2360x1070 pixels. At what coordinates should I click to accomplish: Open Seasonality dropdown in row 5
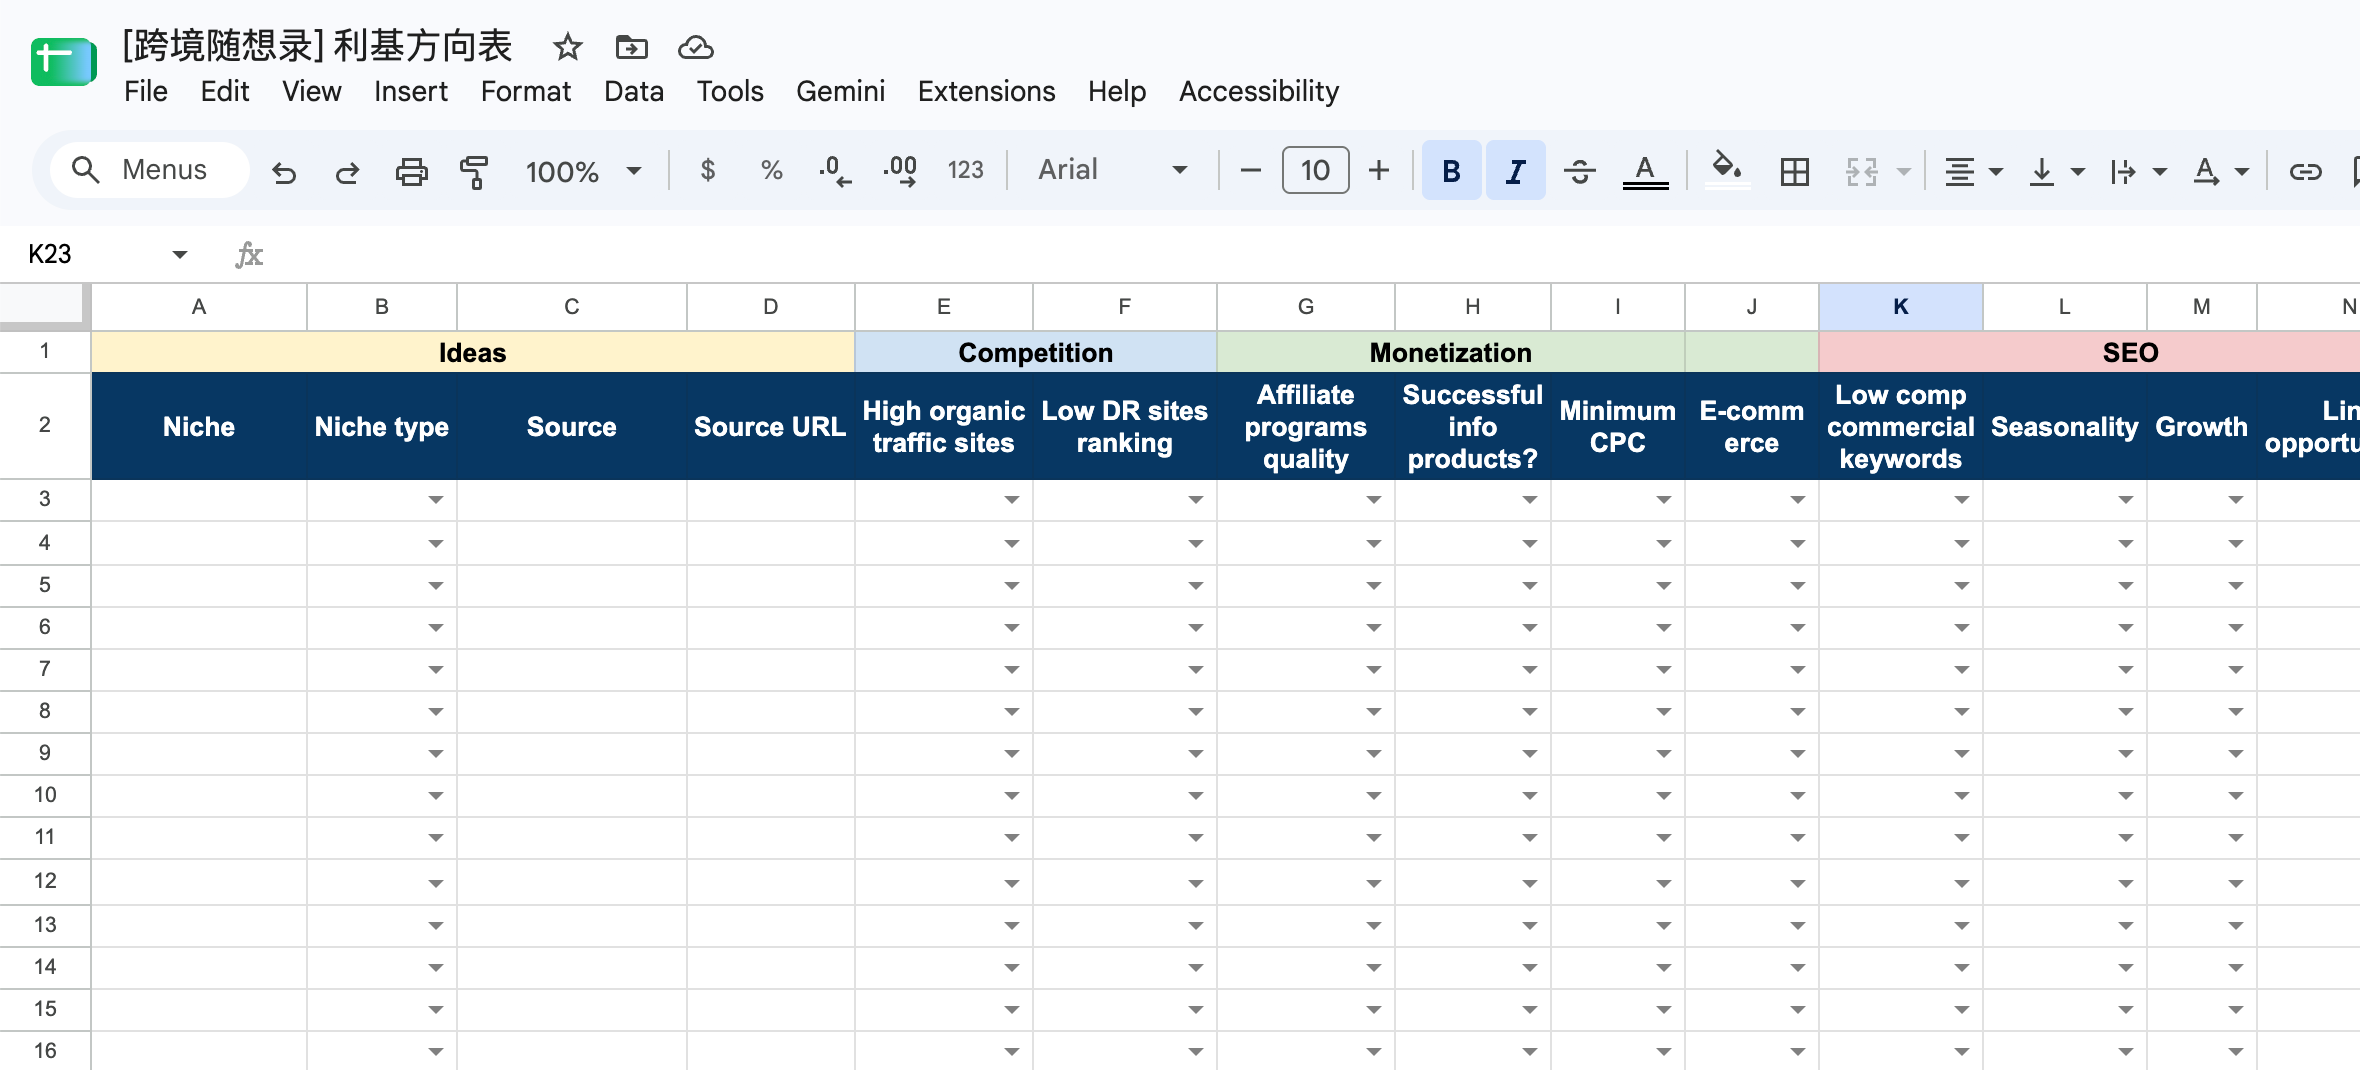[2125, 586]
